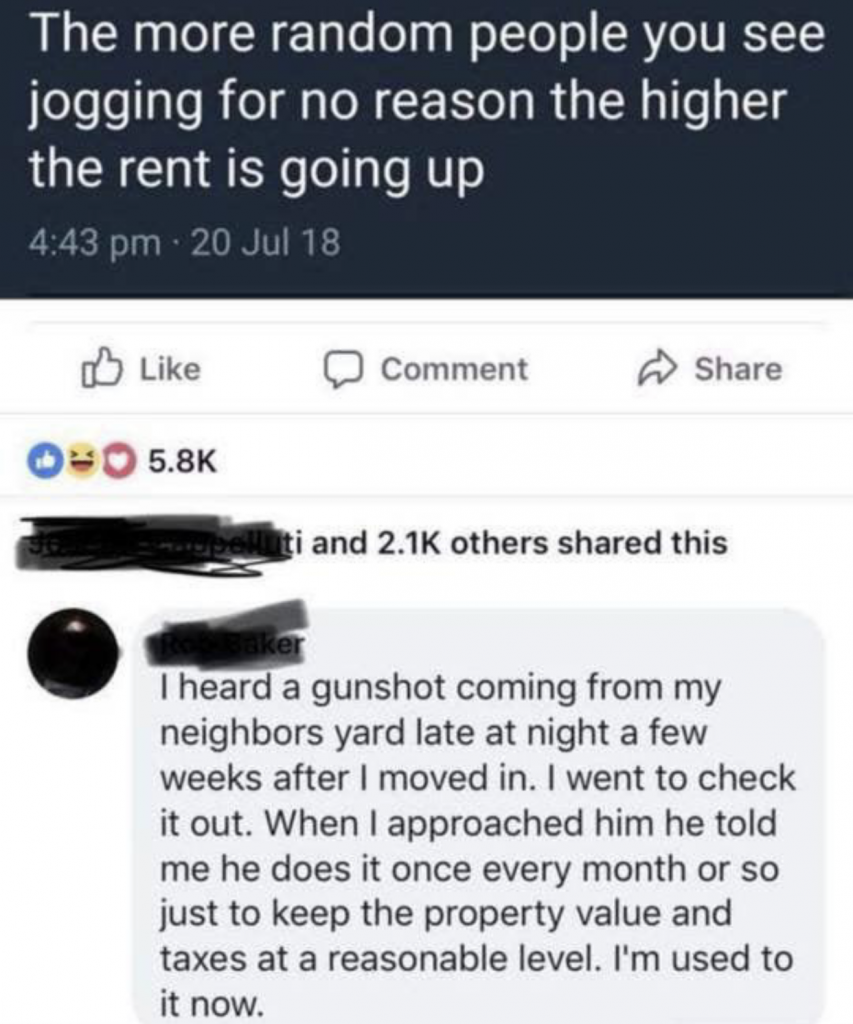Click the Comment button label

(455, 370)
